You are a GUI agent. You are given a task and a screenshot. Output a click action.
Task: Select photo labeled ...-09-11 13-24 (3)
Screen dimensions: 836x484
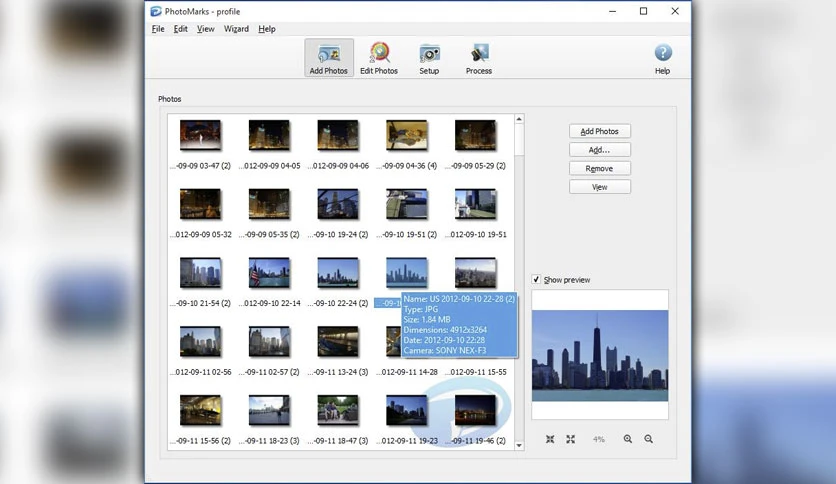click(x=338, y=341)
